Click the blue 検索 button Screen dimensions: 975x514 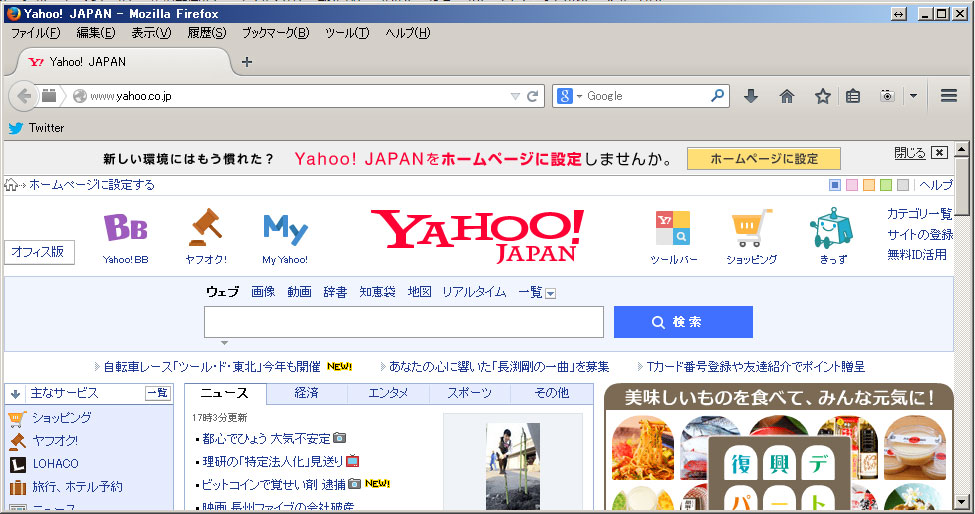pyautogui.click(x=683, y=322)
